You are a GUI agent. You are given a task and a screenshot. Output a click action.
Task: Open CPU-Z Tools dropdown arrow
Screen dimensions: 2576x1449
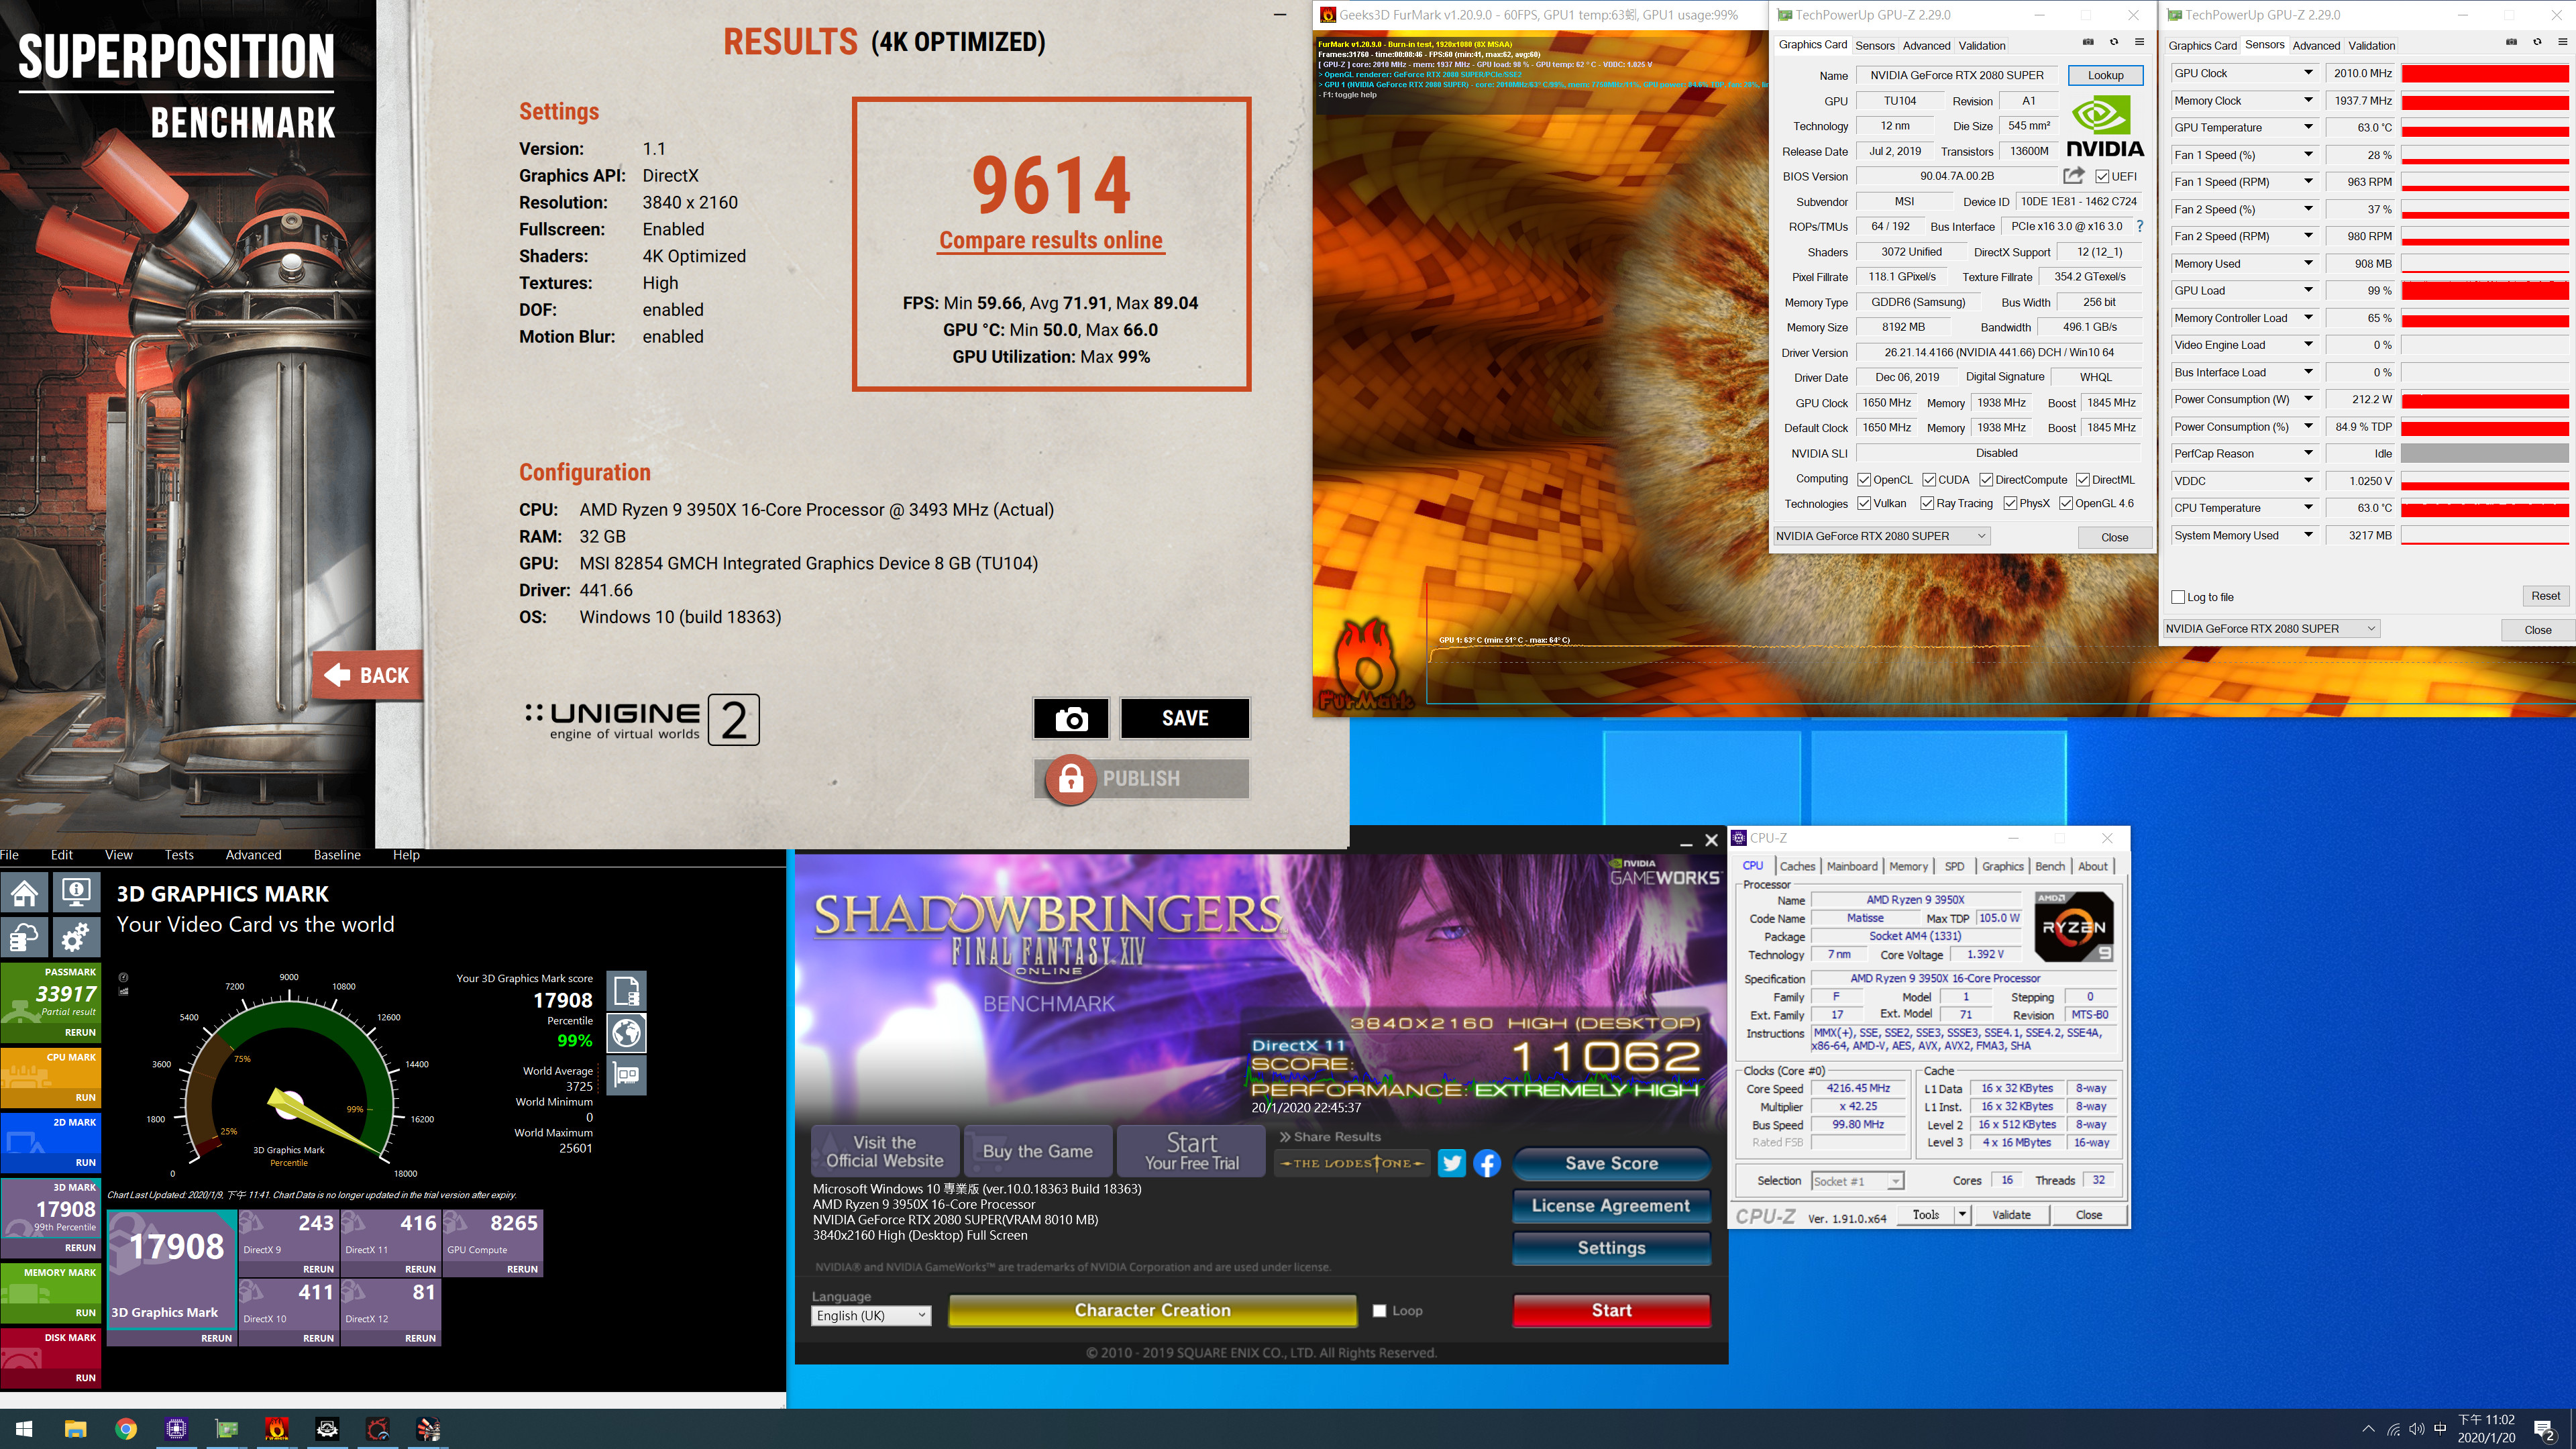pyautogui.click(x=1962, y=1215)
